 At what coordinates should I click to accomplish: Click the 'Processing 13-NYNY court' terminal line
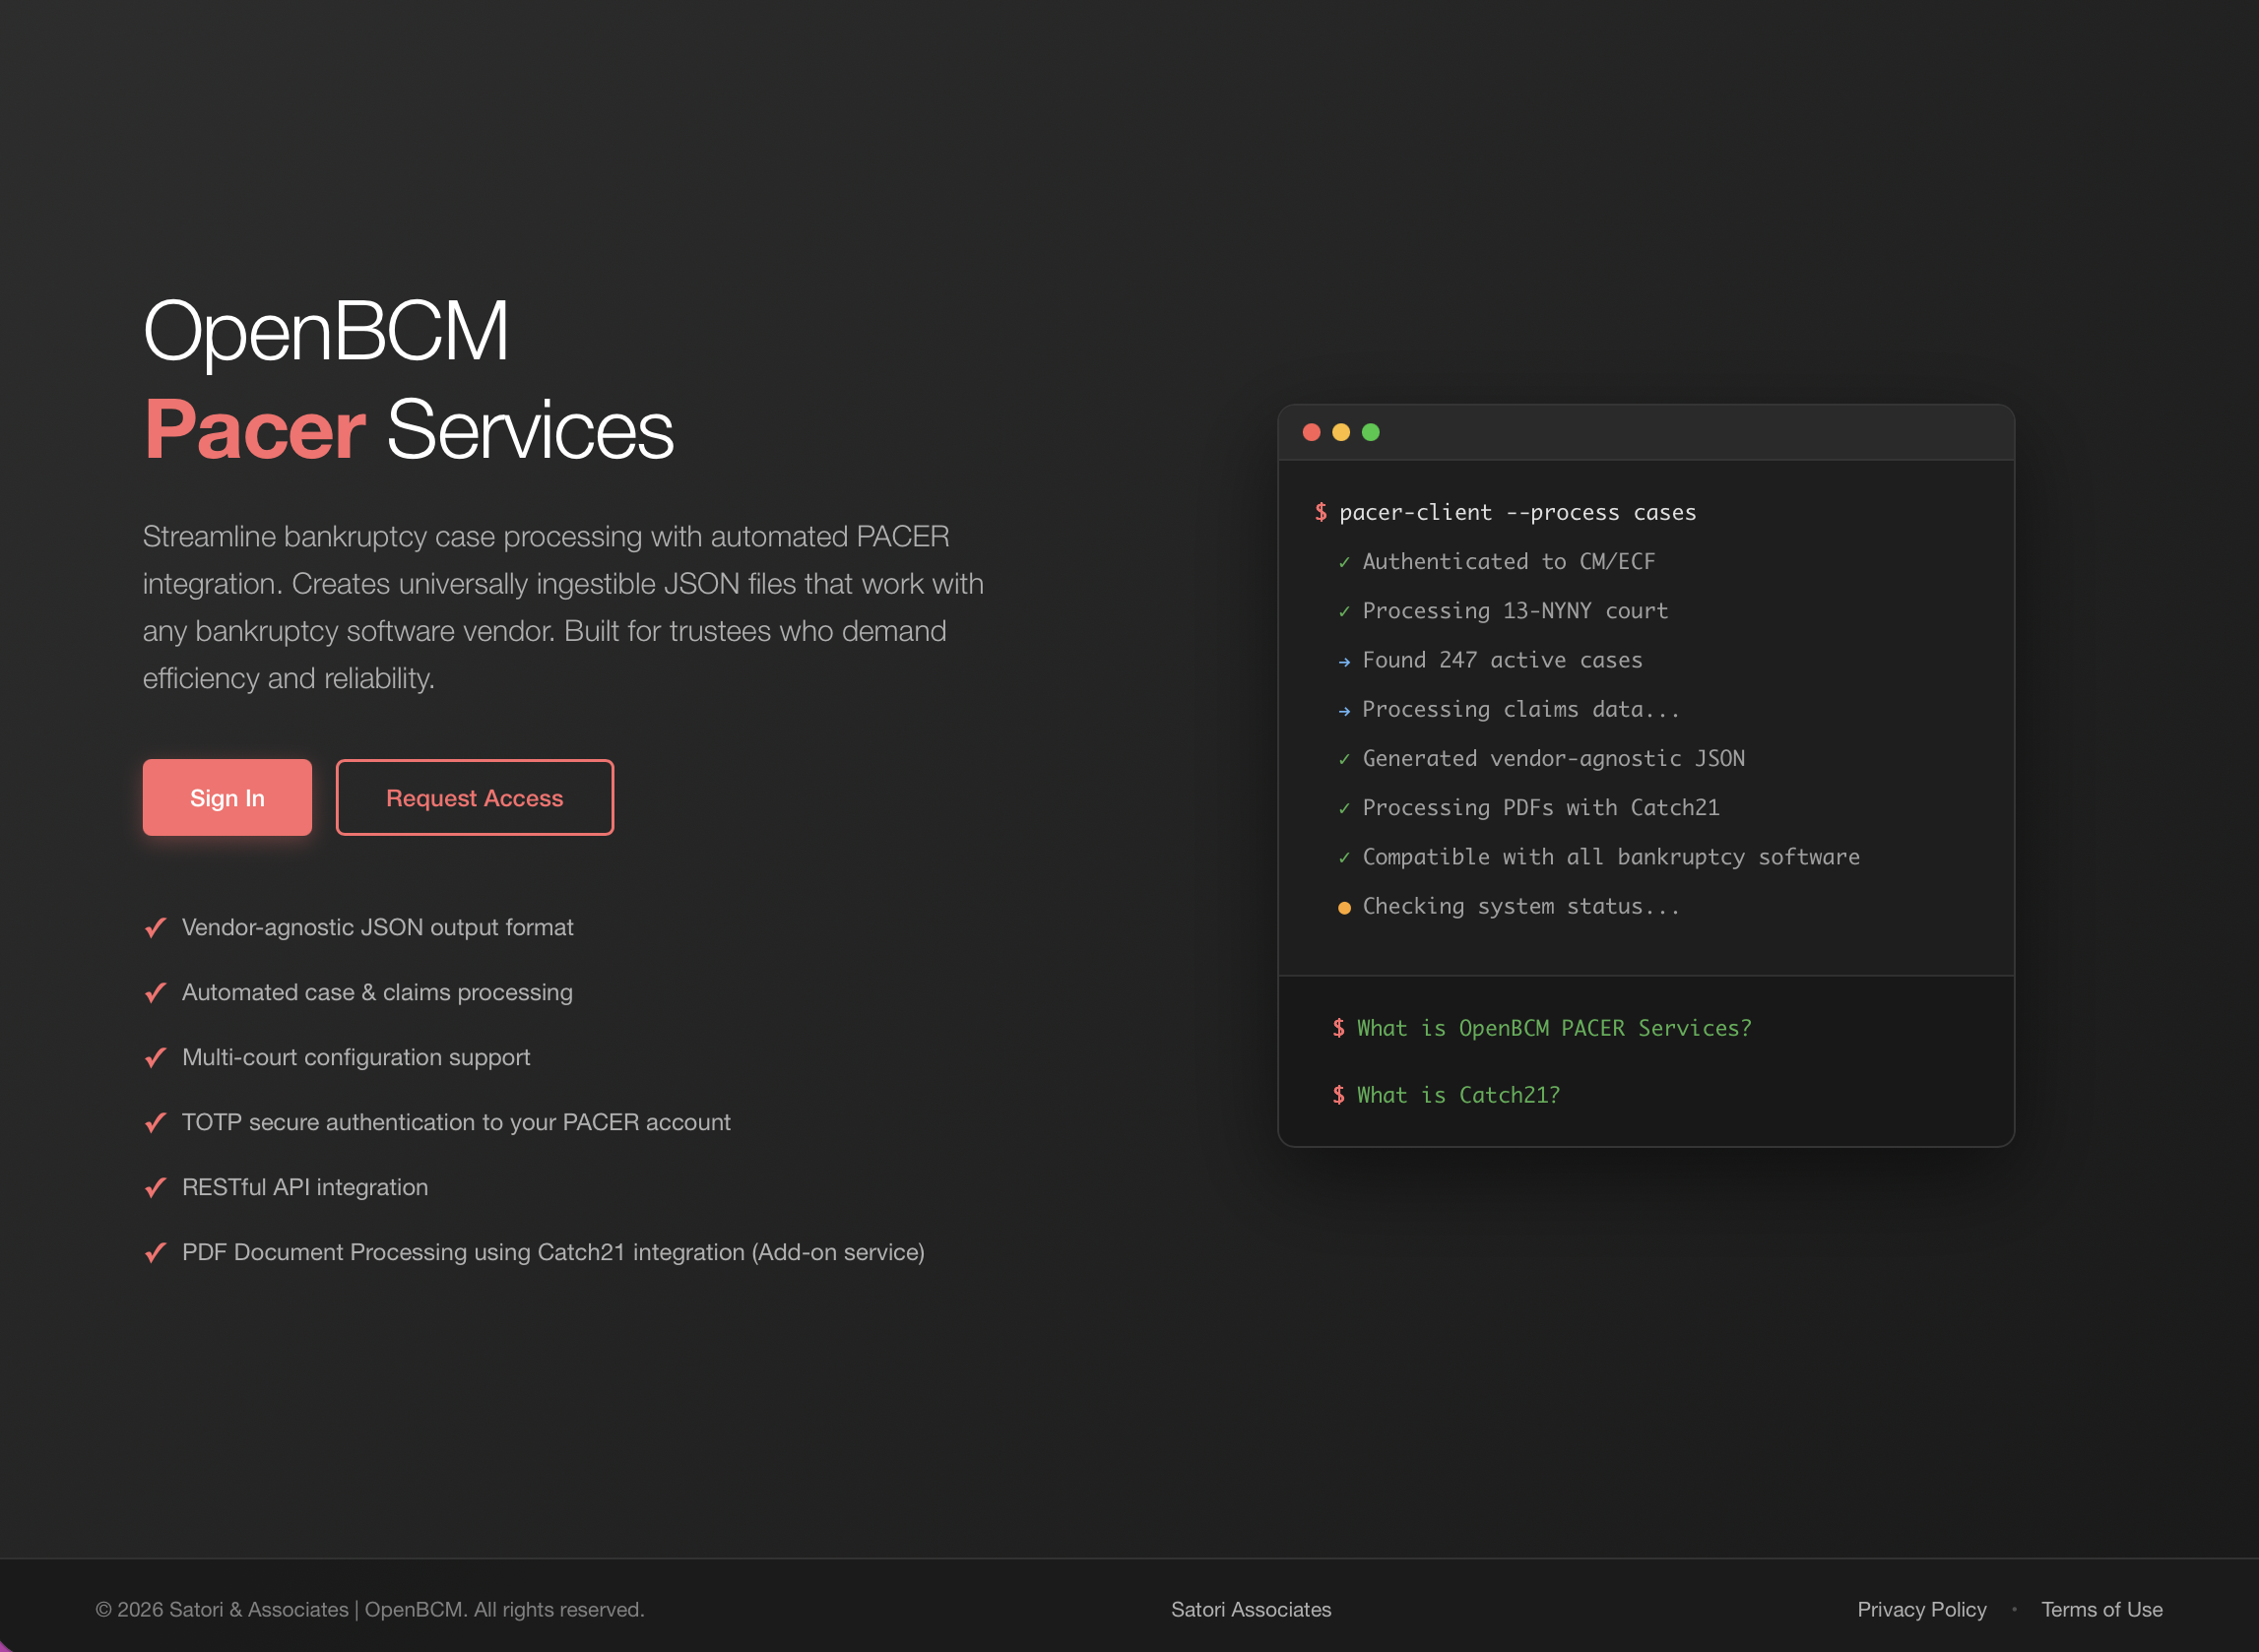point(1515,611)
